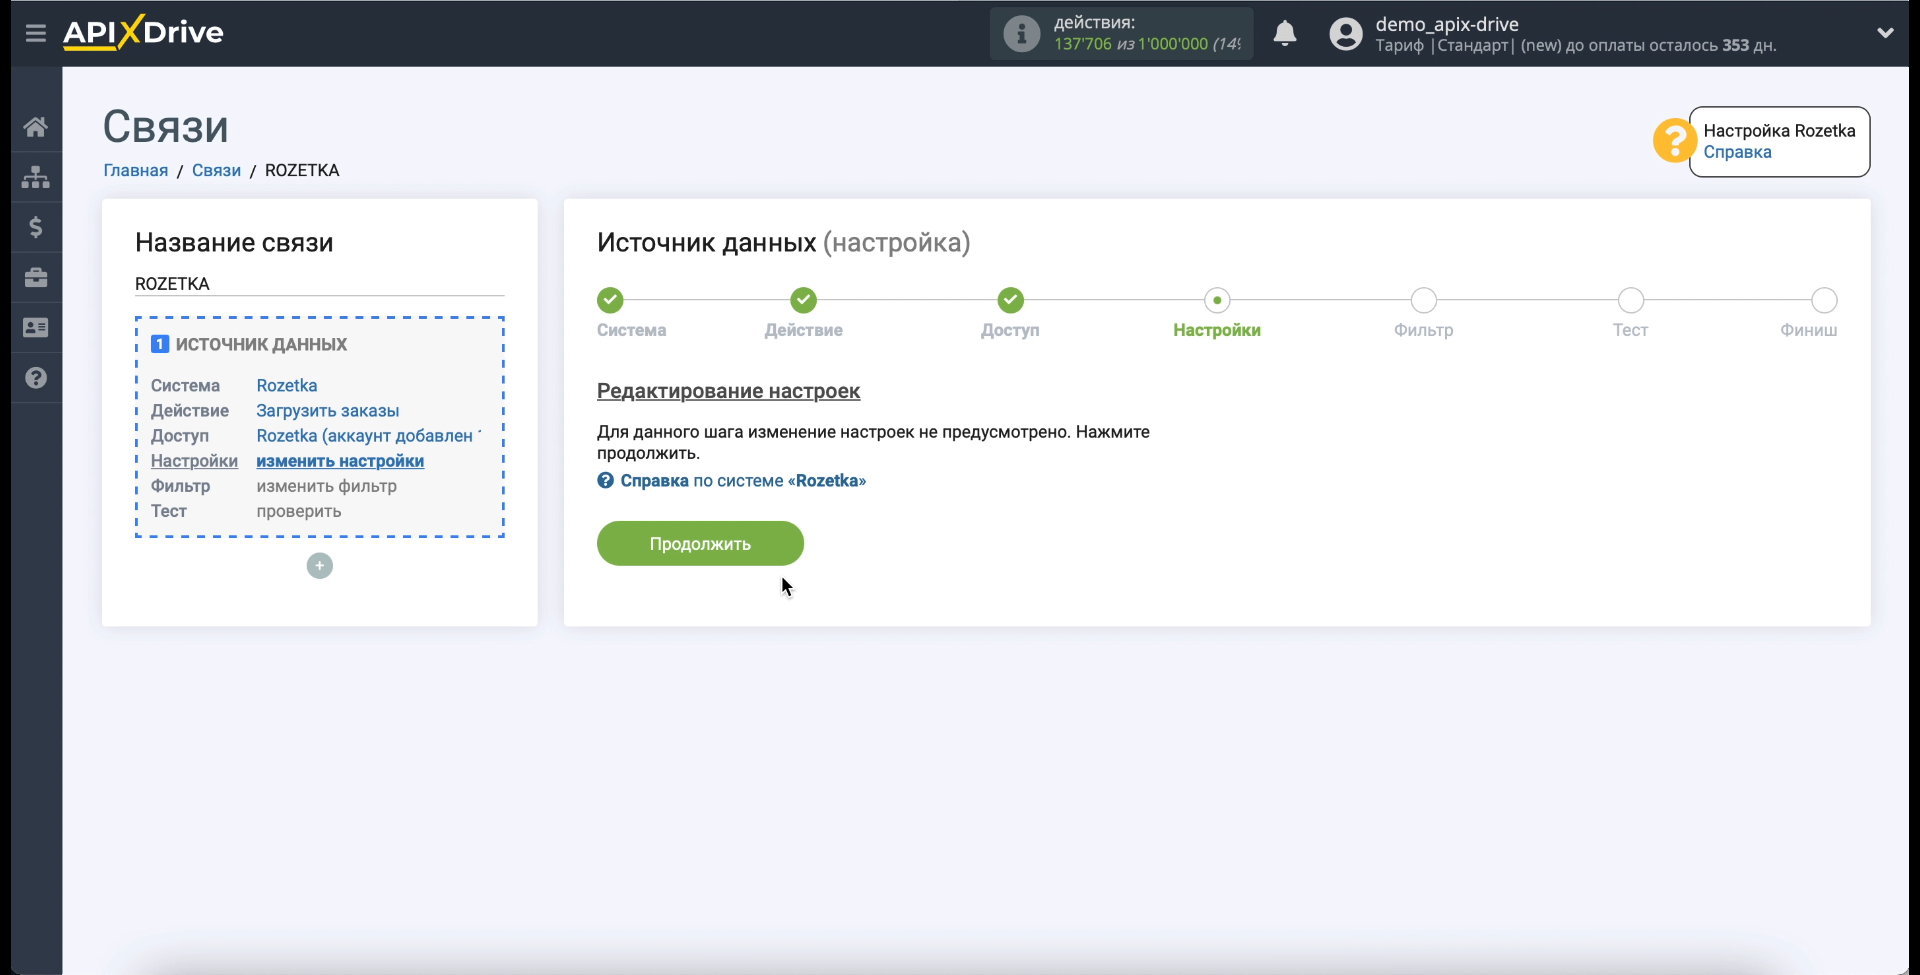Image resolution: width=1920 pixels, height=975 pixels.
Task: Click the Редактирование настроек heading
Action: point(728,391)
